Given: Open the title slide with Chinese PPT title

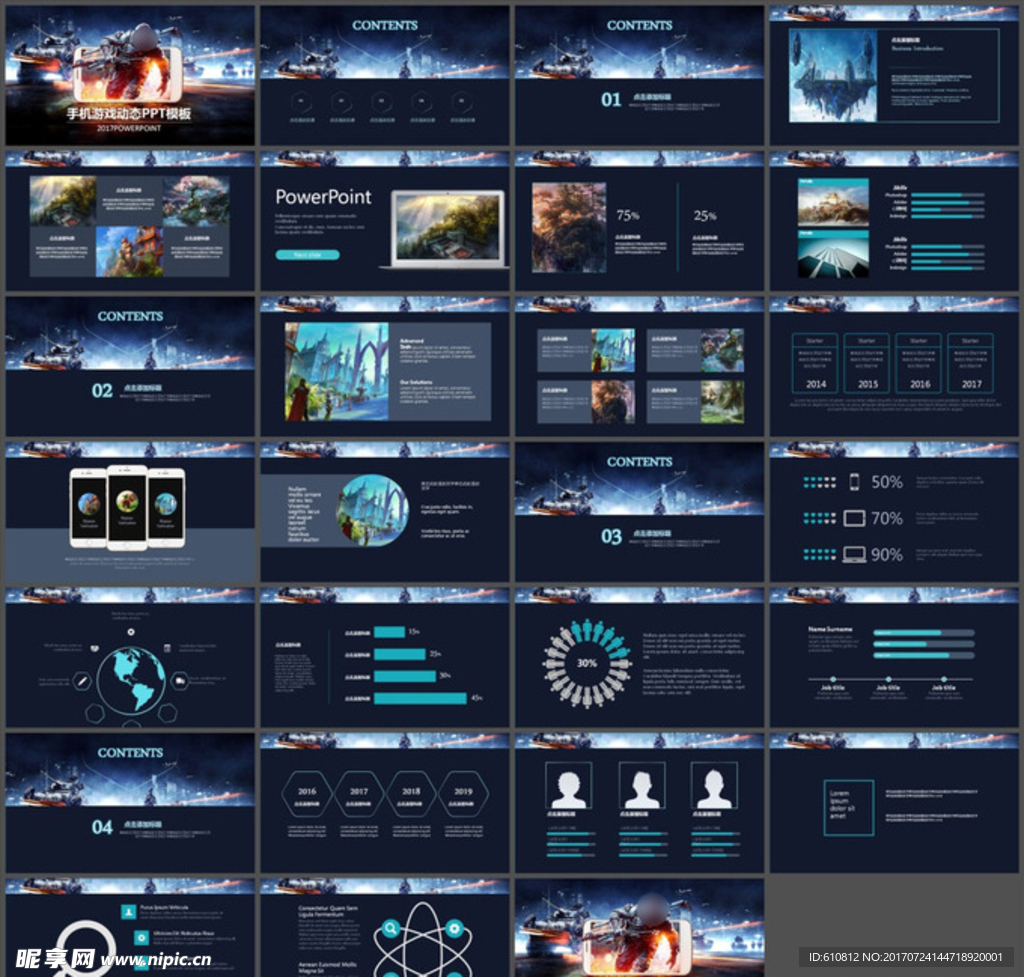Looking at the screenshot, I should coord(130,76).
